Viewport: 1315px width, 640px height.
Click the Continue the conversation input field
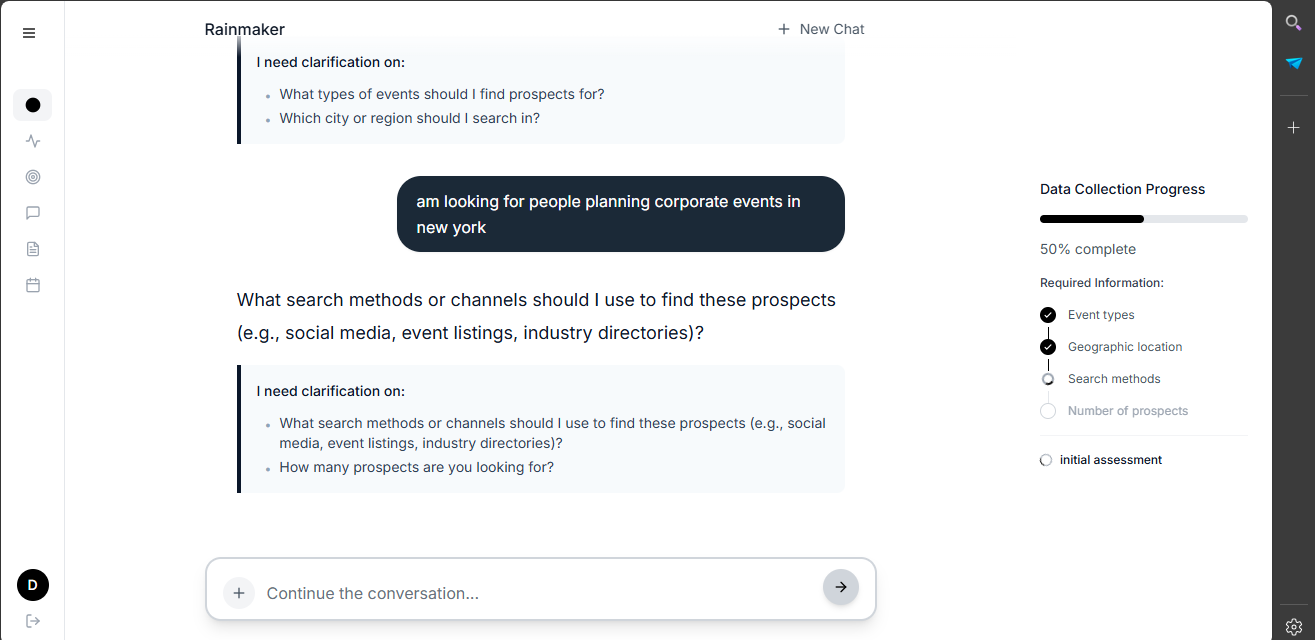point(538,593)
